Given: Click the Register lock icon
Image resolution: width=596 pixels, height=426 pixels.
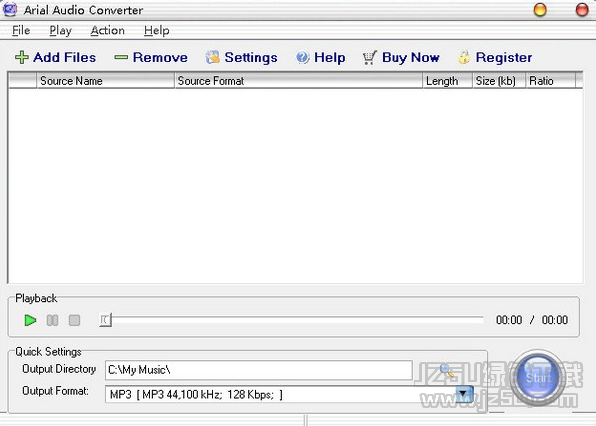Looking at the screenshot, I should [x=464, y=57].
